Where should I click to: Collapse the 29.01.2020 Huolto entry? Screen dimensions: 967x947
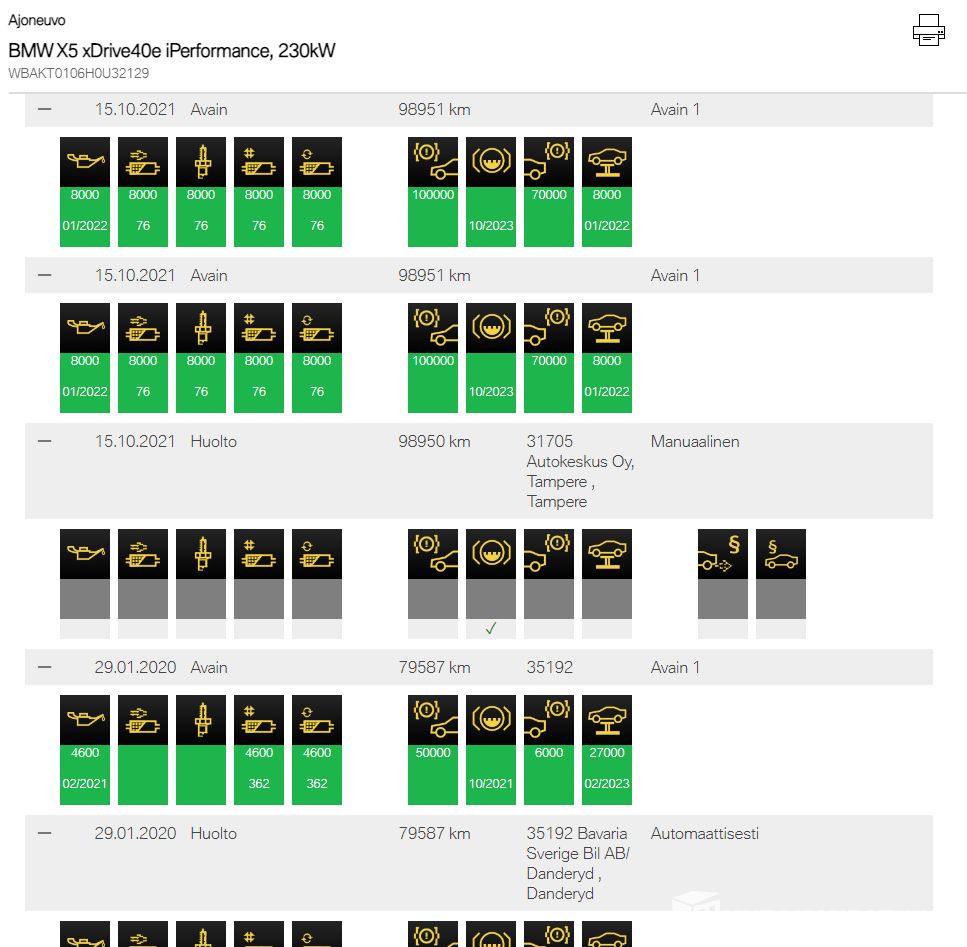[x=44, y=833]
